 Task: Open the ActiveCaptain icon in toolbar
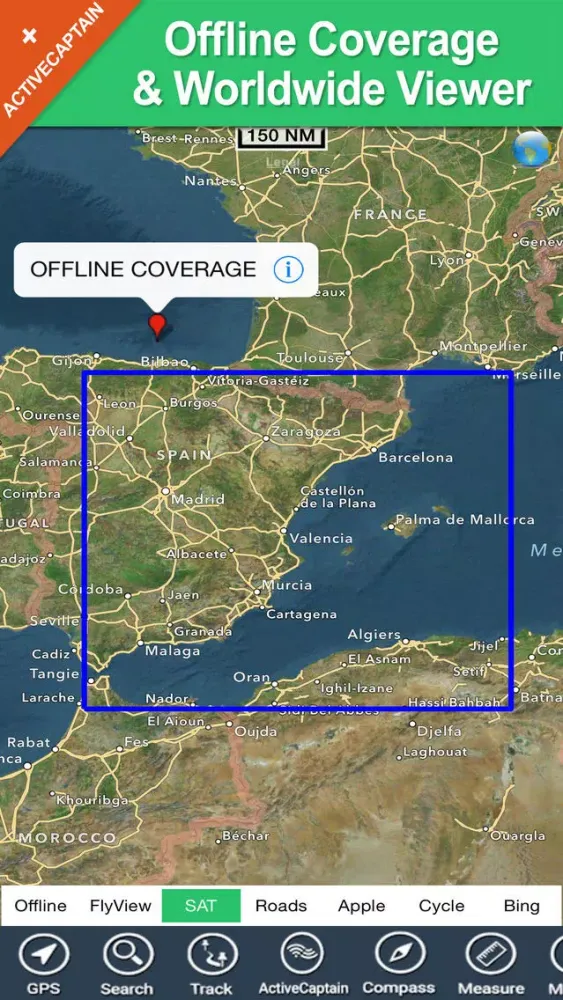(303, 955)
